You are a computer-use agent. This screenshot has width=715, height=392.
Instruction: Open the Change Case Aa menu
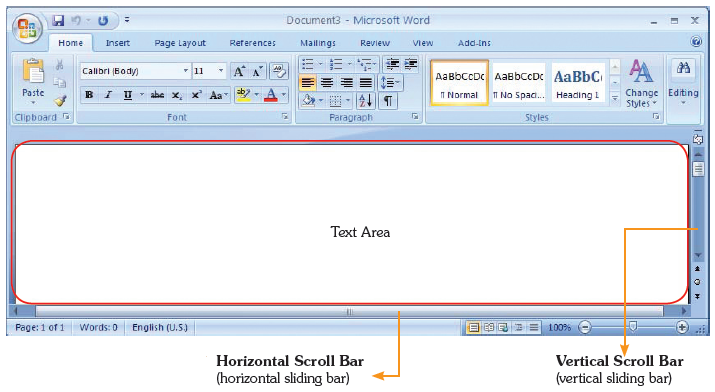[x=218, y=95]
